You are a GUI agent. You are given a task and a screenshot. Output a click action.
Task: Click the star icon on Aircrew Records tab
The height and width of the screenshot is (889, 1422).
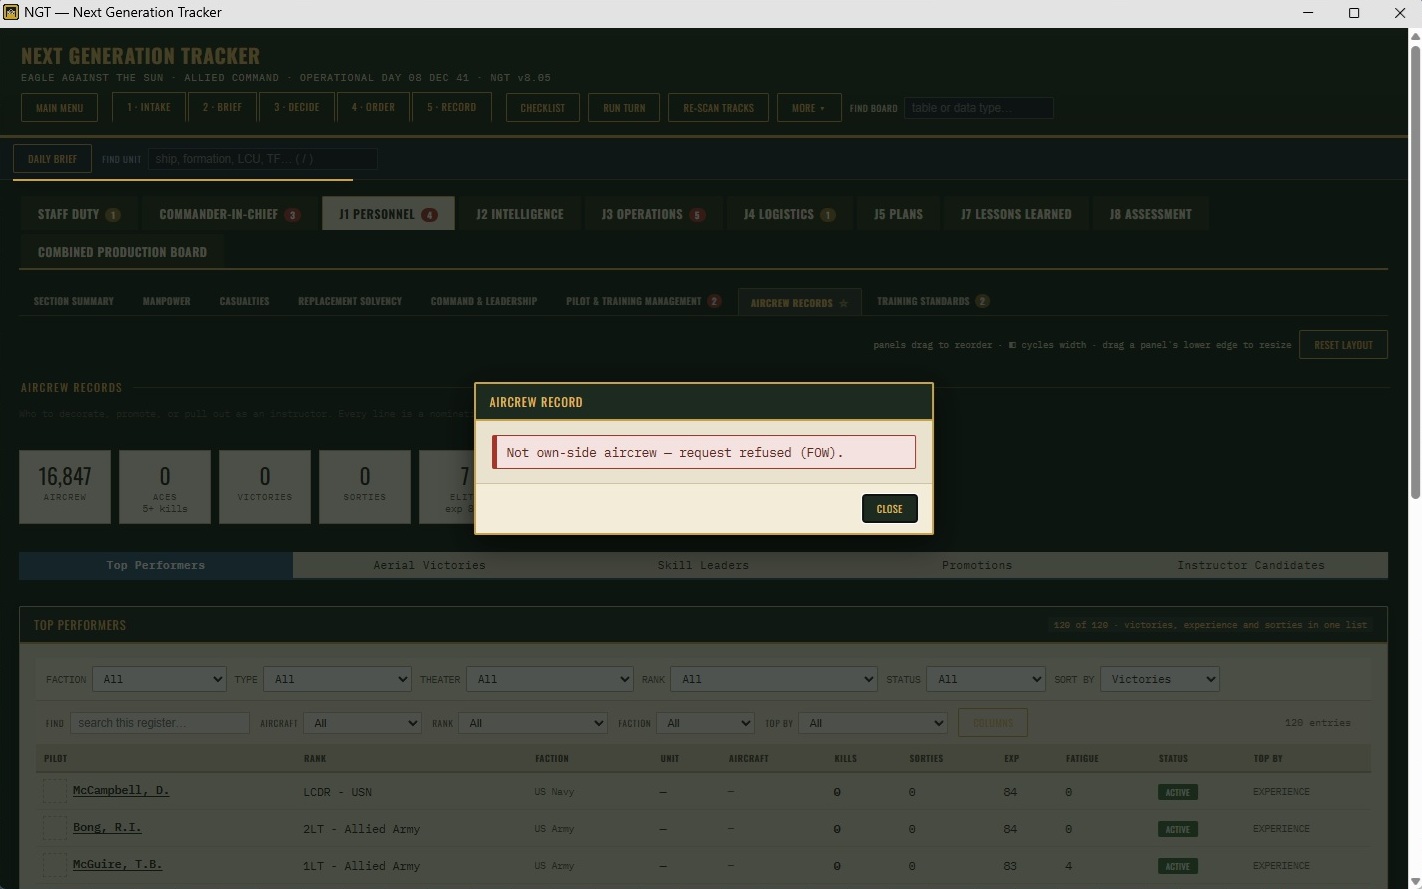[x=844, y=303]
